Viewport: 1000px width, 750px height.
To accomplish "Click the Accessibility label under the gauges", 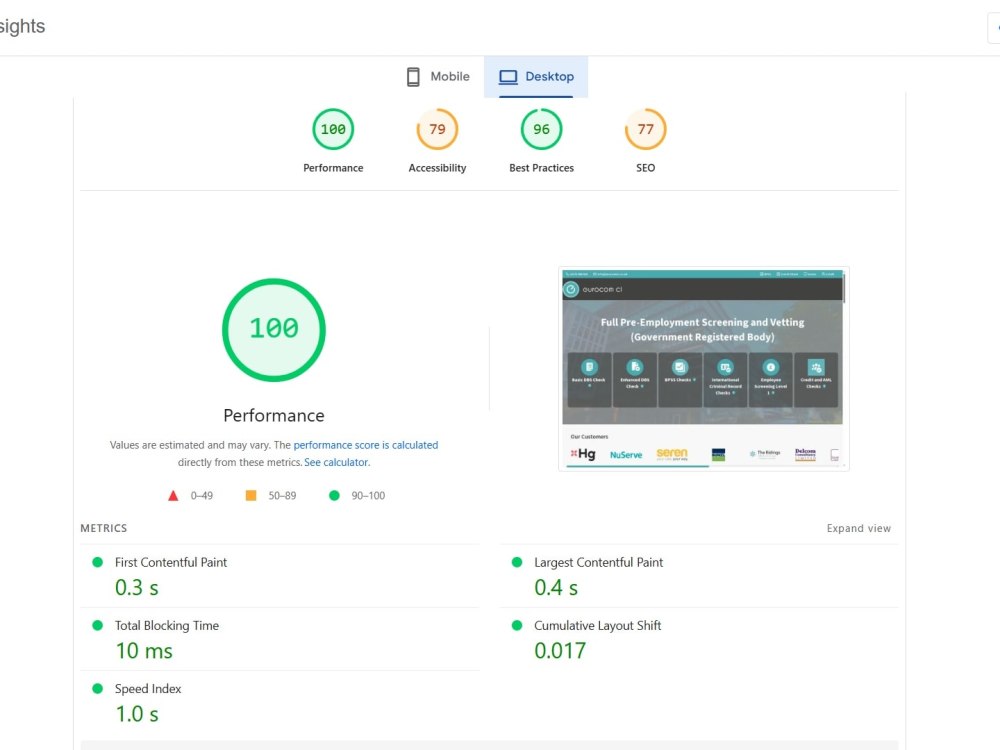I will [x=437, y=168].
